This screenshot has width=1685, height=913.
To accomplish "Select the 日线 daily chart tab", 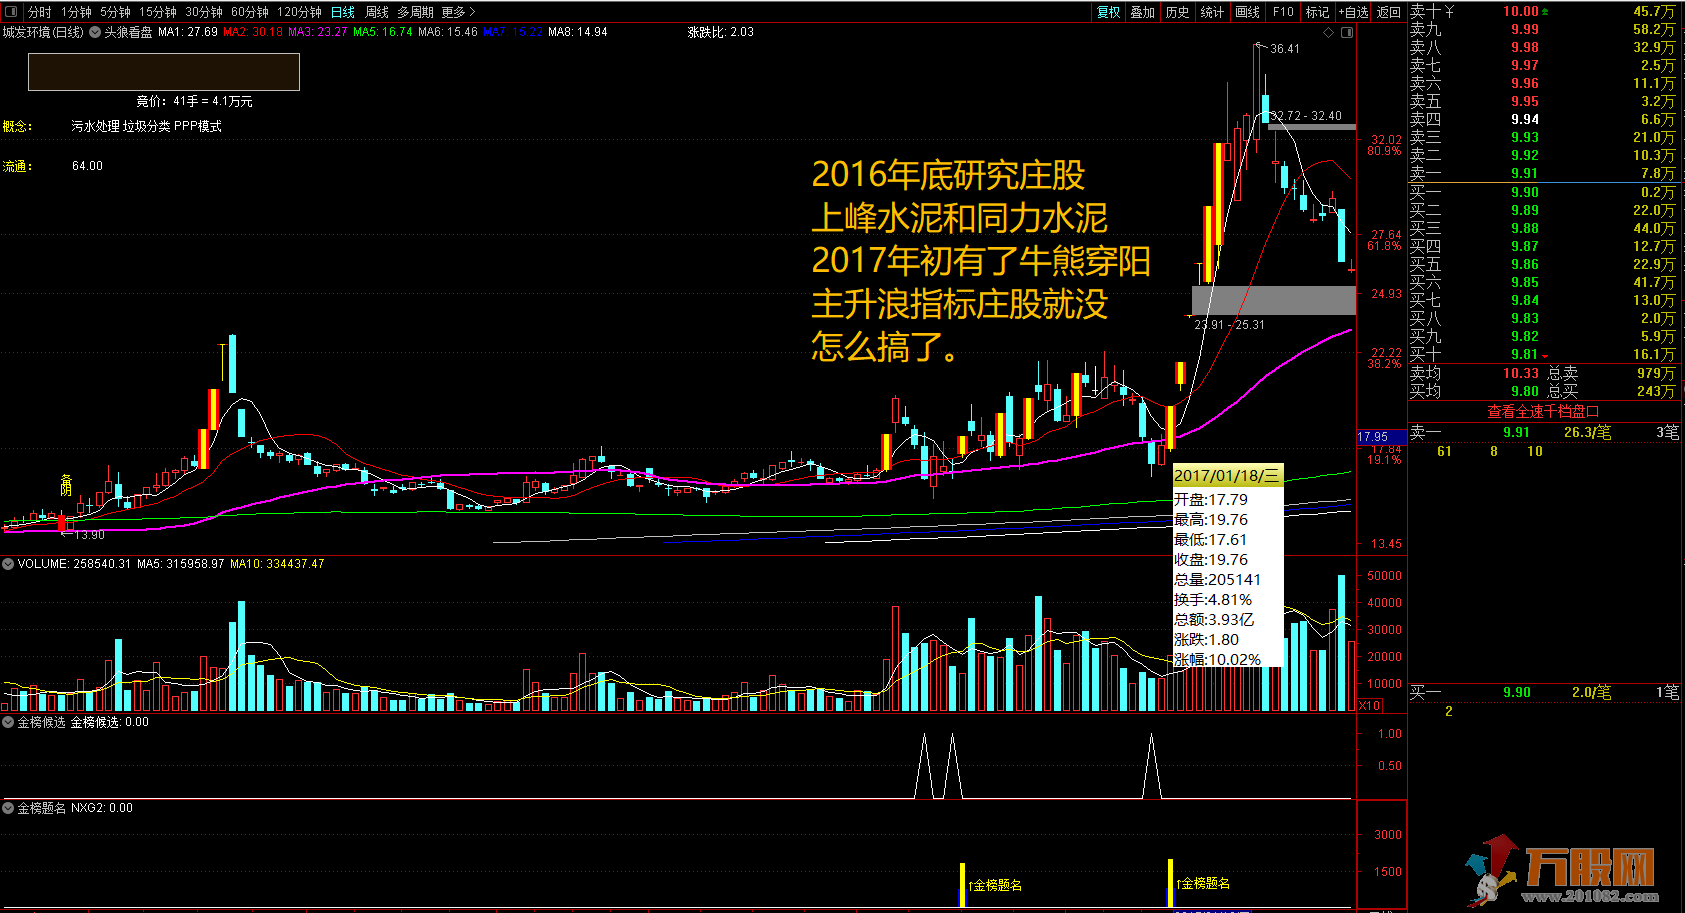I will tap(342, 12).
